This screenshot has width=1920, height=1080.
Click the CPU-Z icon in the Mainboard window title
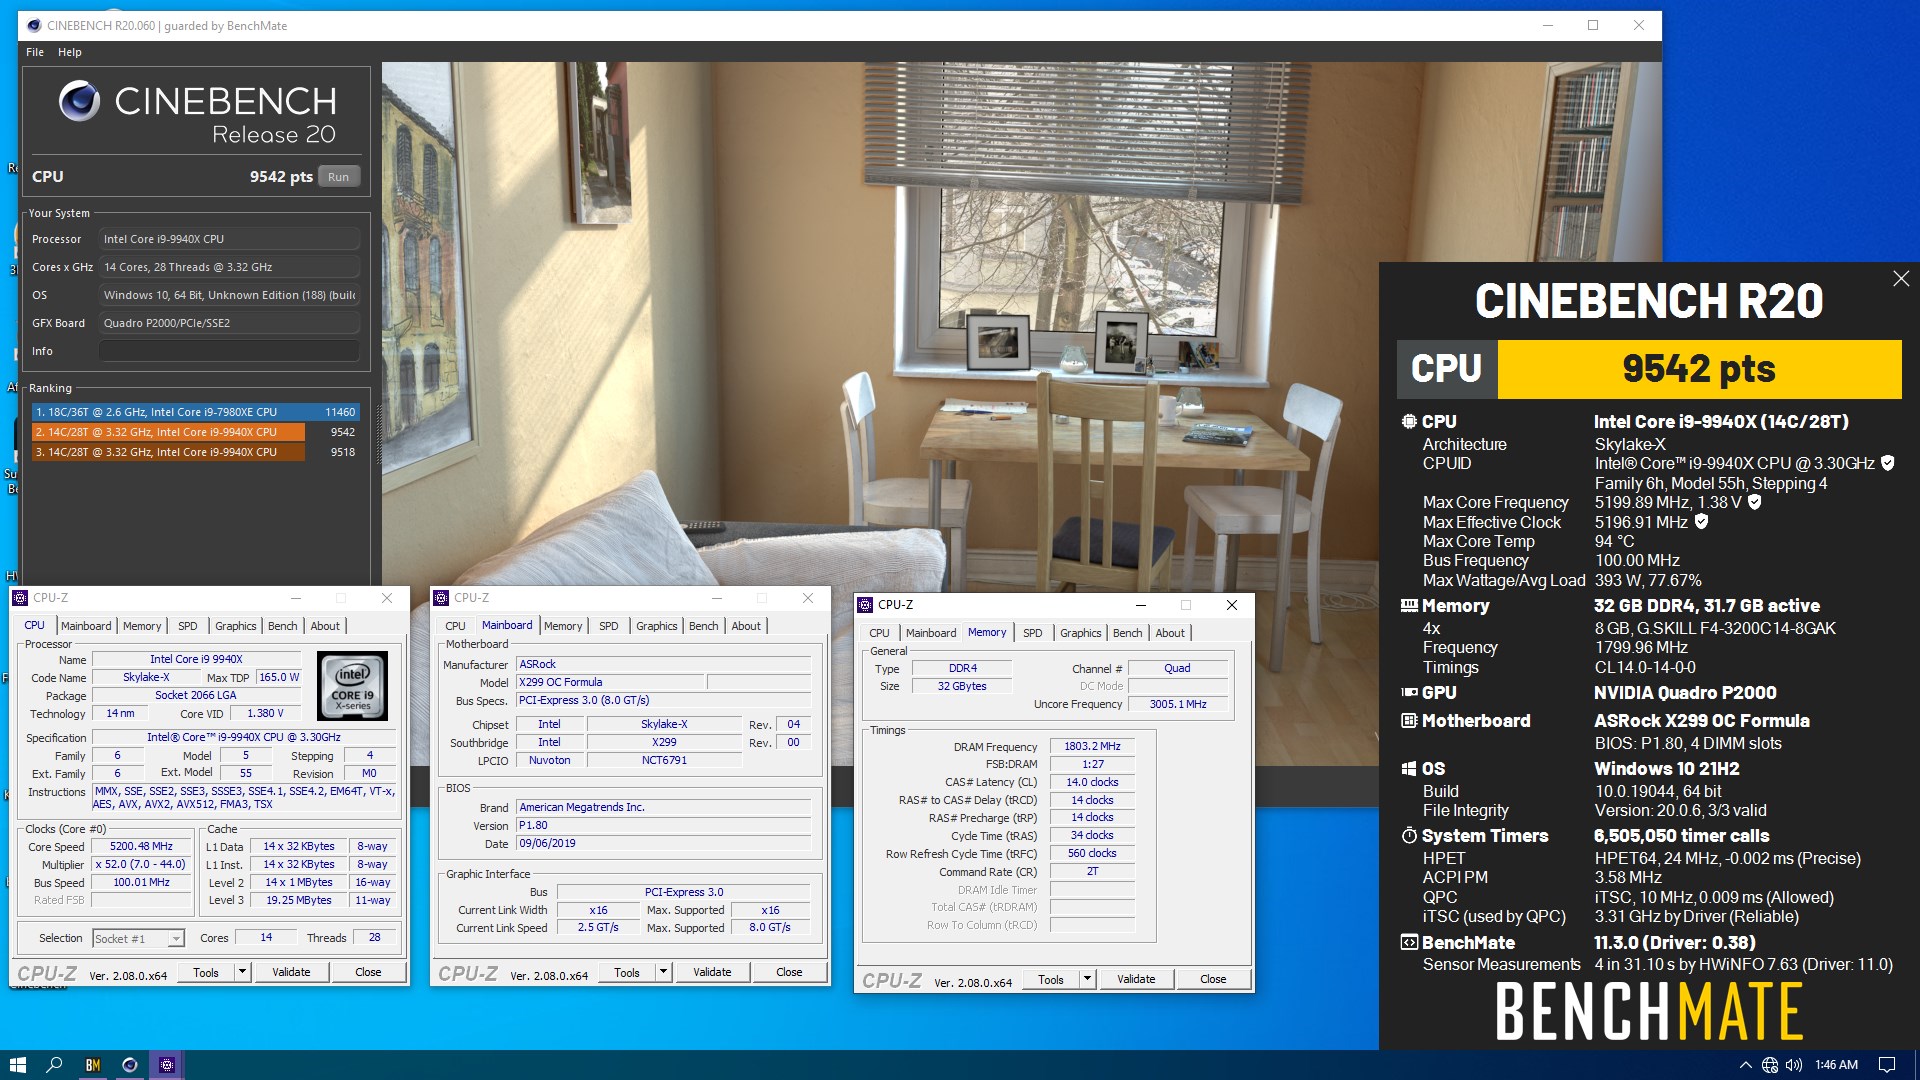(441, 598)
